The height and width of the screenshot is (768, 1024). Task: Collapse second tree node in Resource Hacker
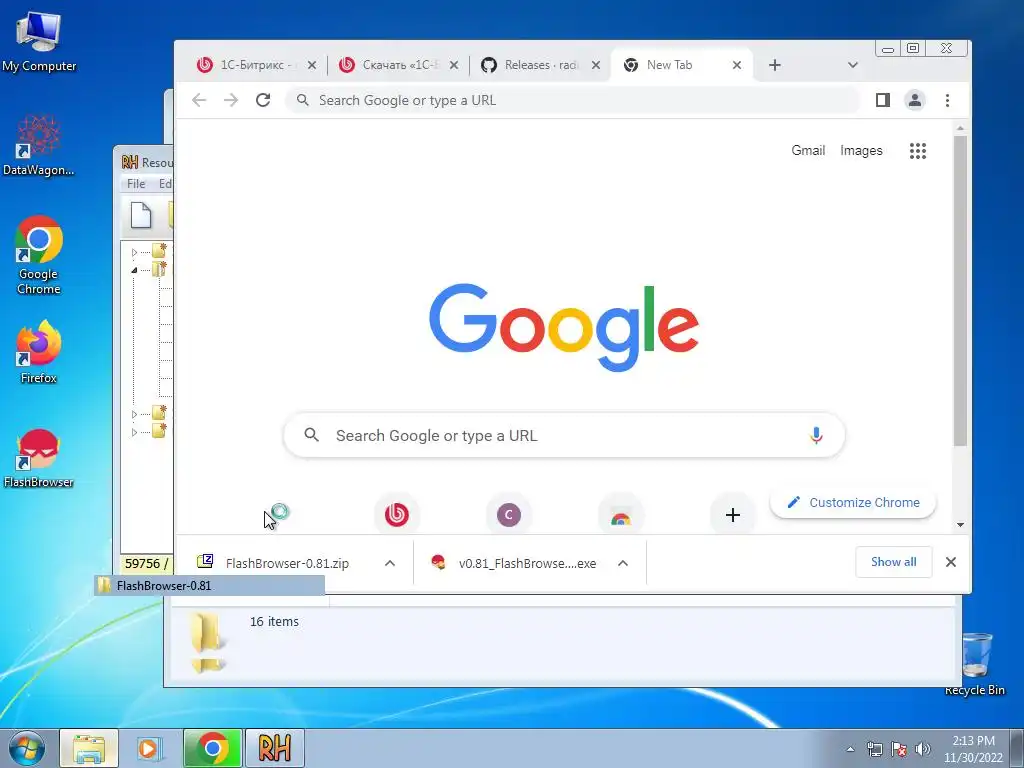click(x=134, y=270)
